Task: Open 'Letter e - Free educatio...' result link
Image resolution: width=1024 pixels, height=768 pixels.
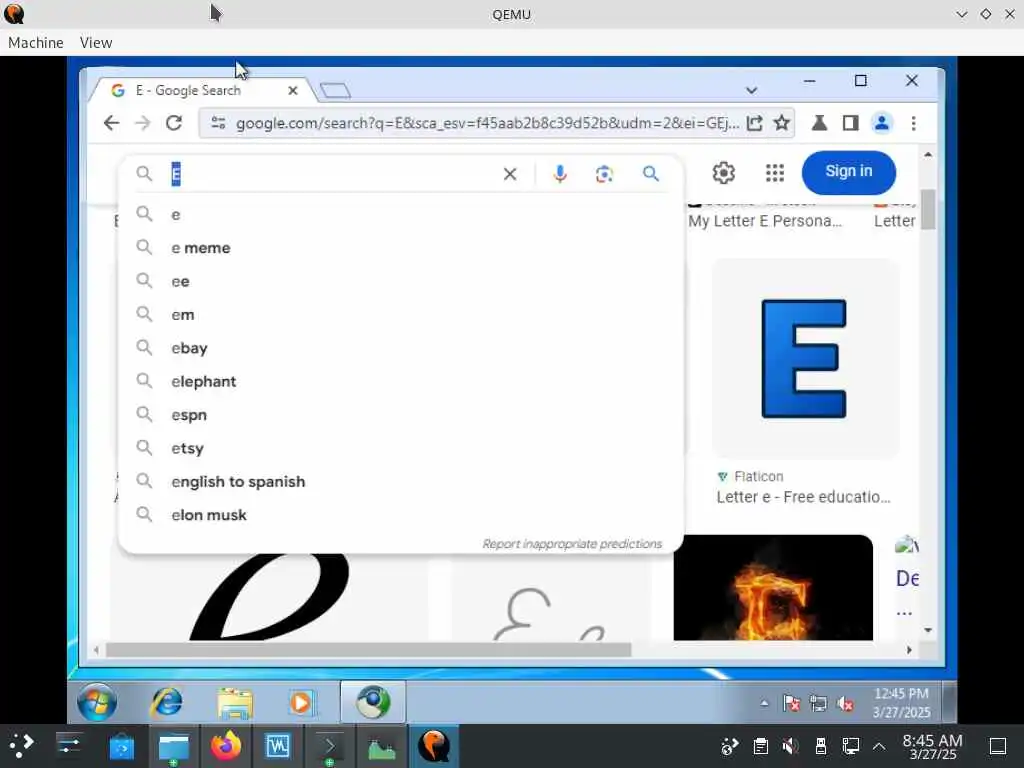Action: (x=803, y=497)
